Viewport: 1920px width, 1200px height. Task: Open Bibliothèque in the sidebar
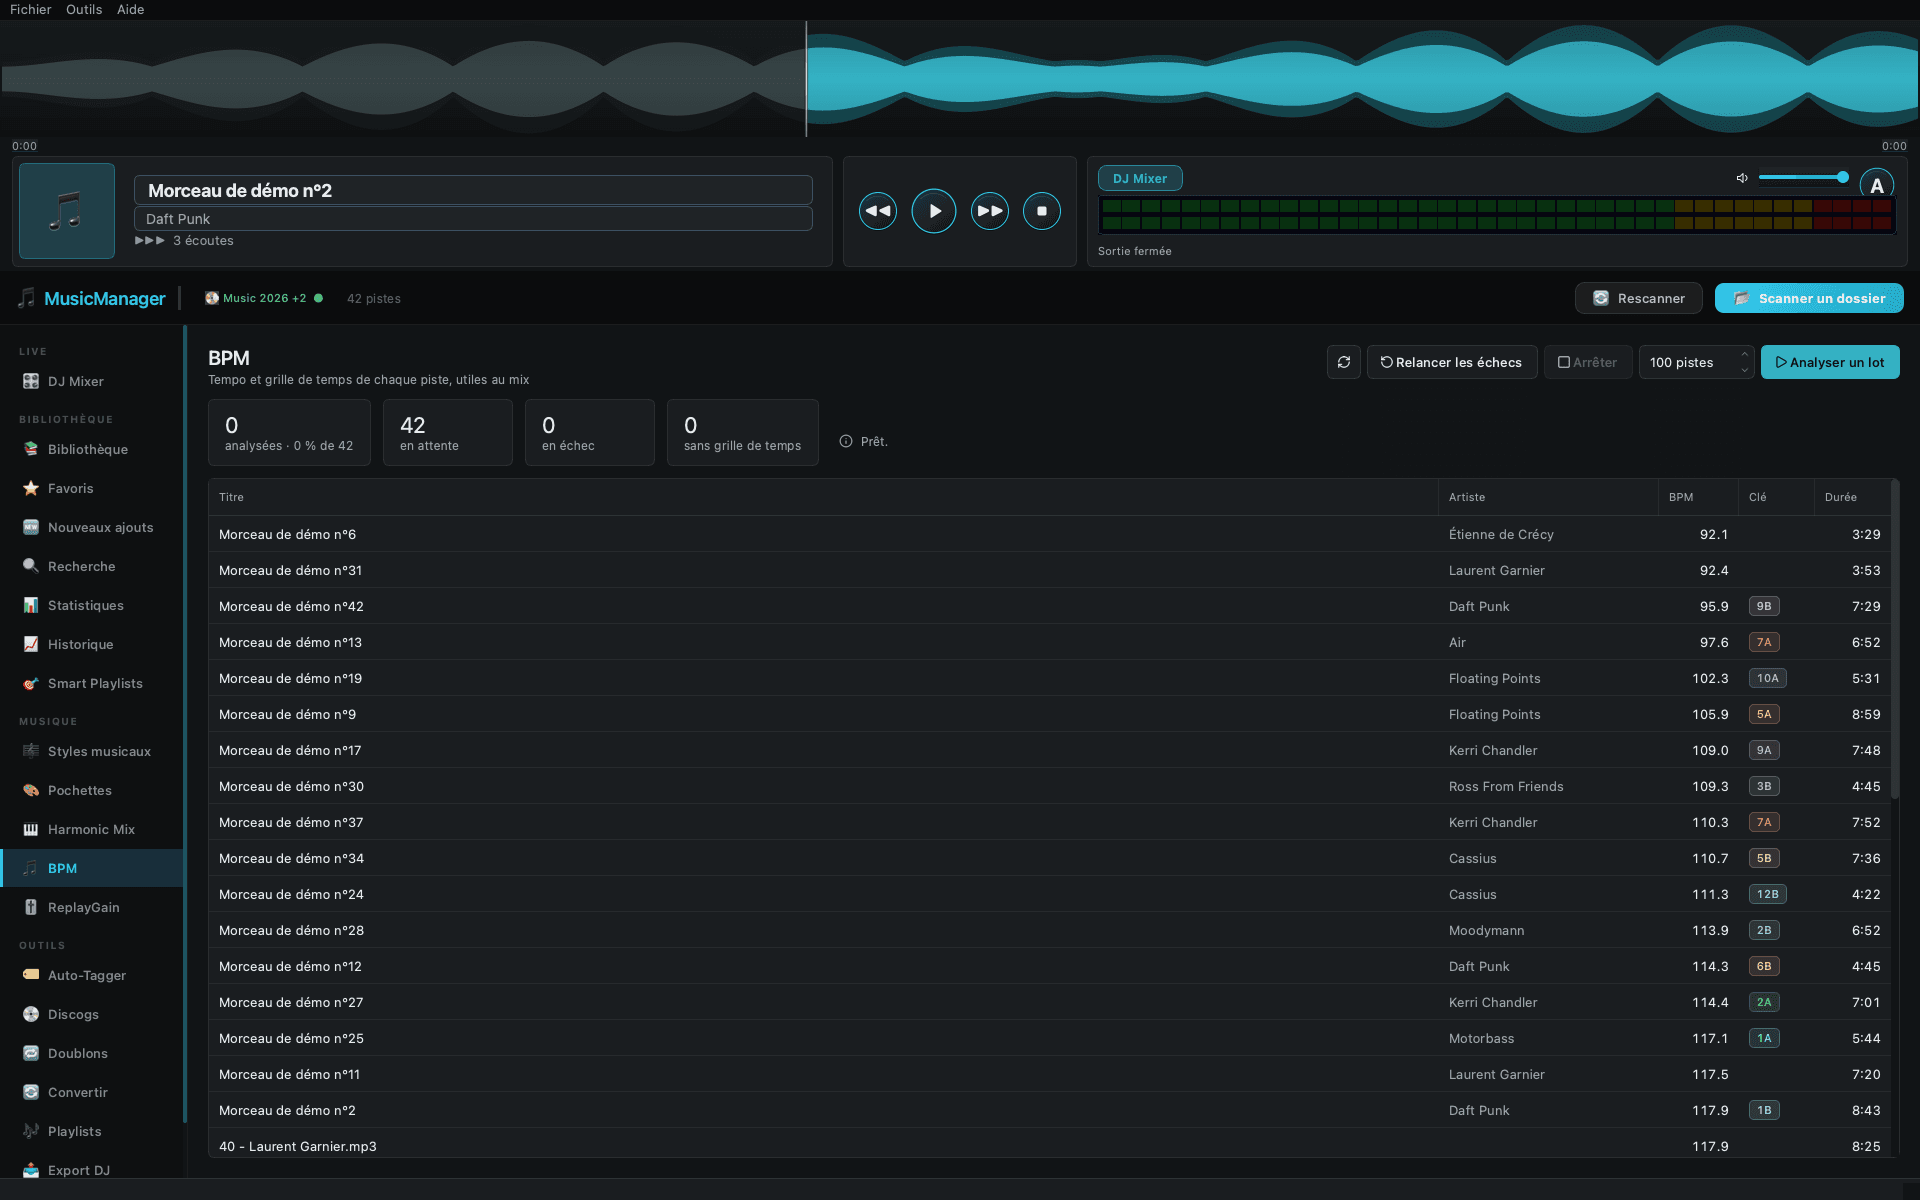click(92, 449)
